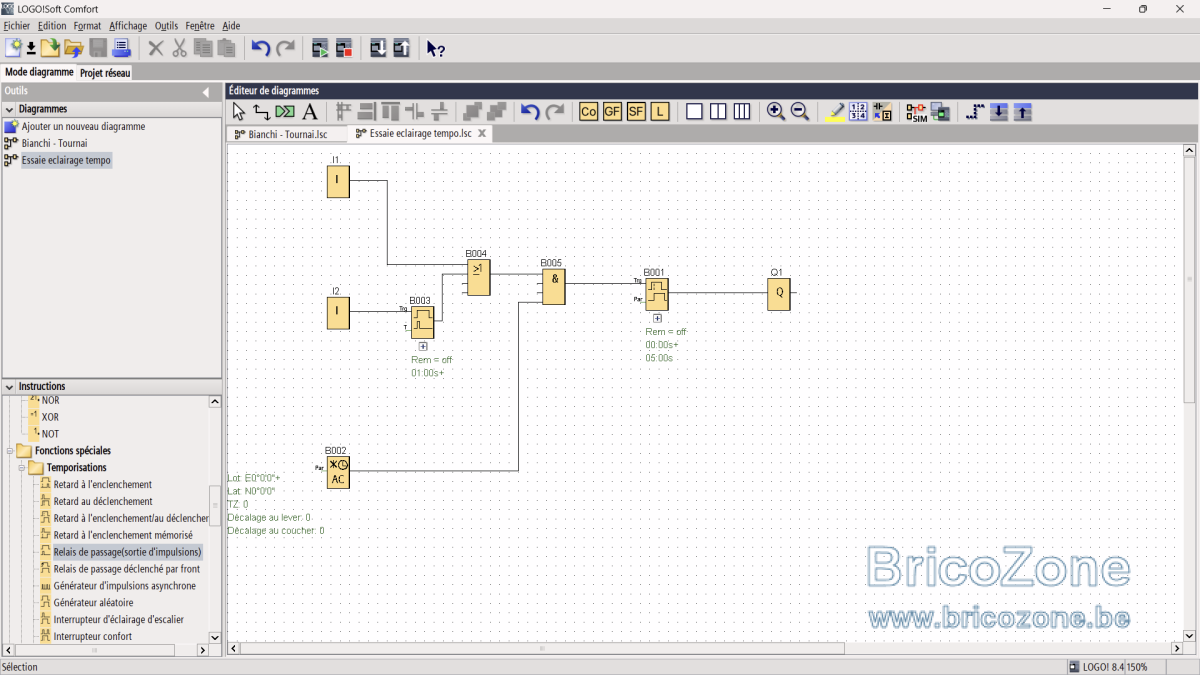
Task: Start the simulation with the SIM icon
Action: pos(916,112)
